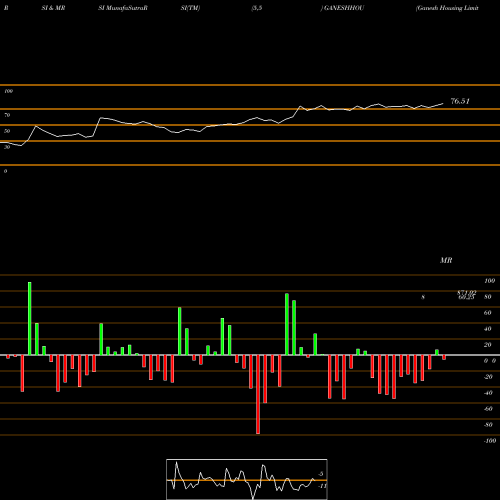Click the '-5' value in the mini chart

tap(320, 474)
